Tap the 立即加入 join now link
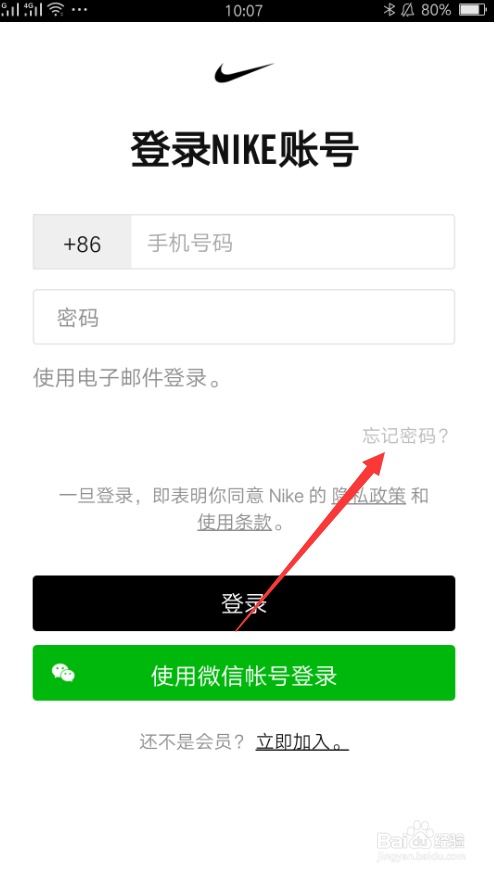Viewport: 494px width, 874px height. (x=302, y=742)
